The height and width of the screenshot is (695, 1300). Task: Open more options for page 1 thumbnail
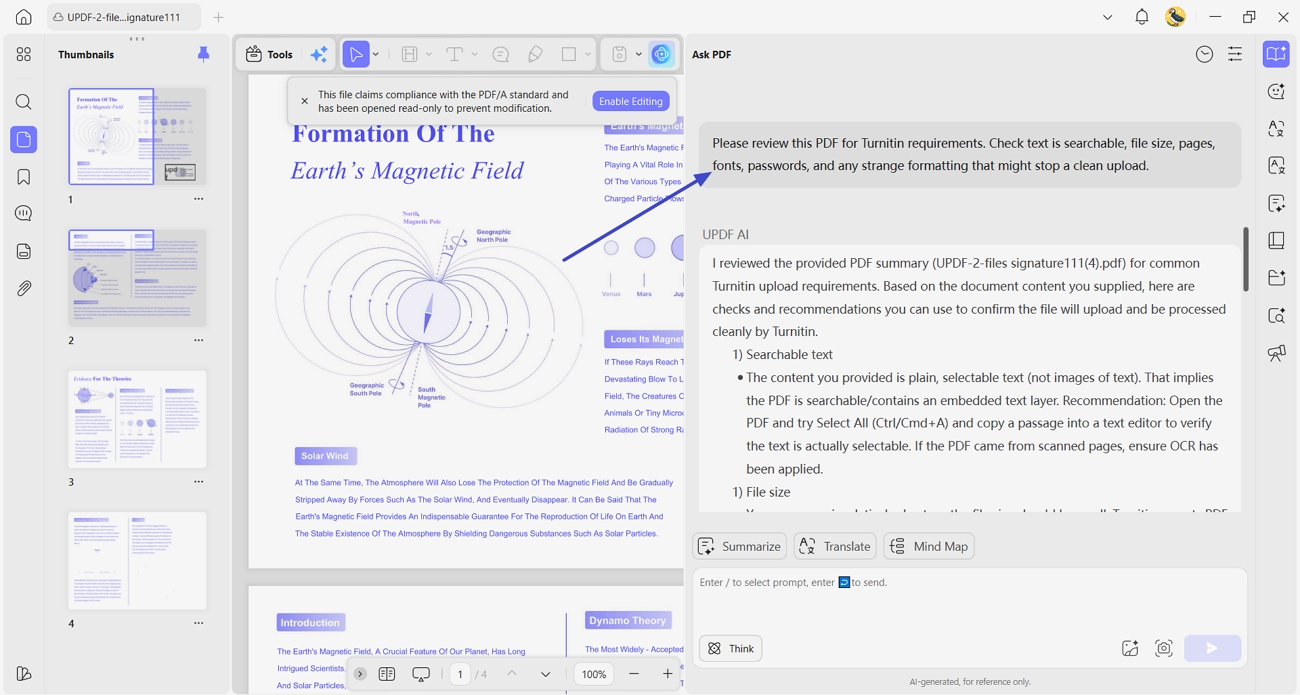tap(198, 199)
